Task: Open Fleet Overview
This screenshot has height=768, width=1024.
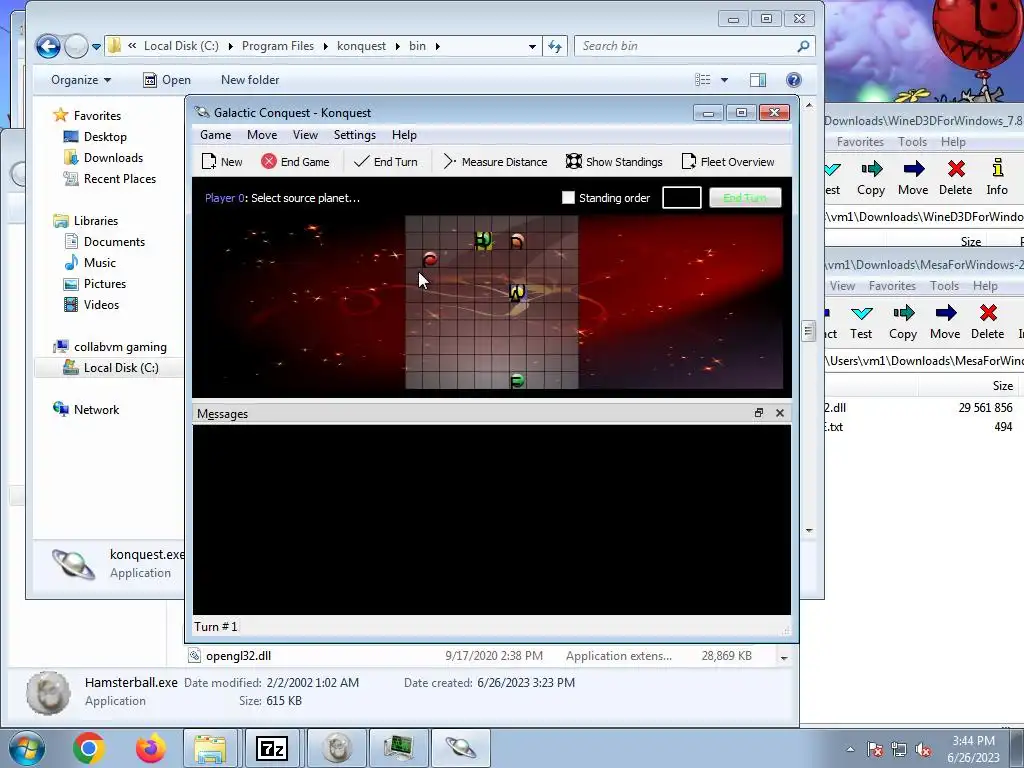Action: click(x=728, y=162)
